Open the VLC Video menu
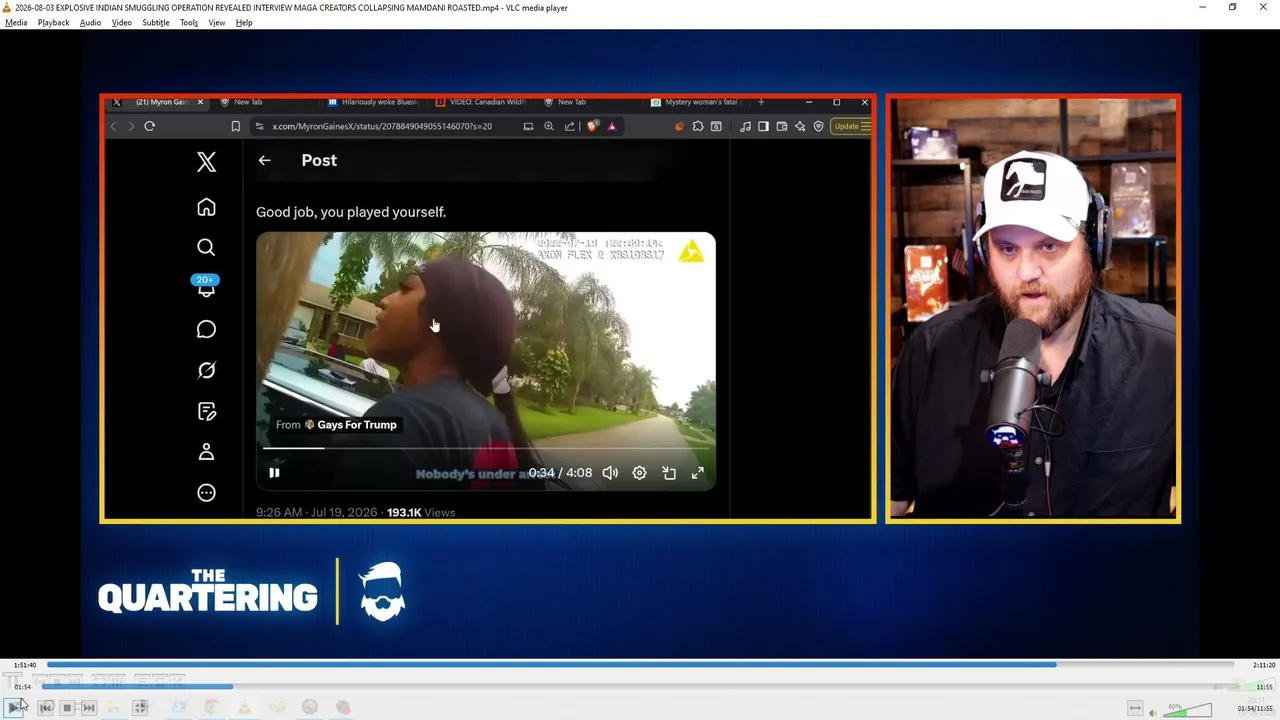 (x=121, y=22)
